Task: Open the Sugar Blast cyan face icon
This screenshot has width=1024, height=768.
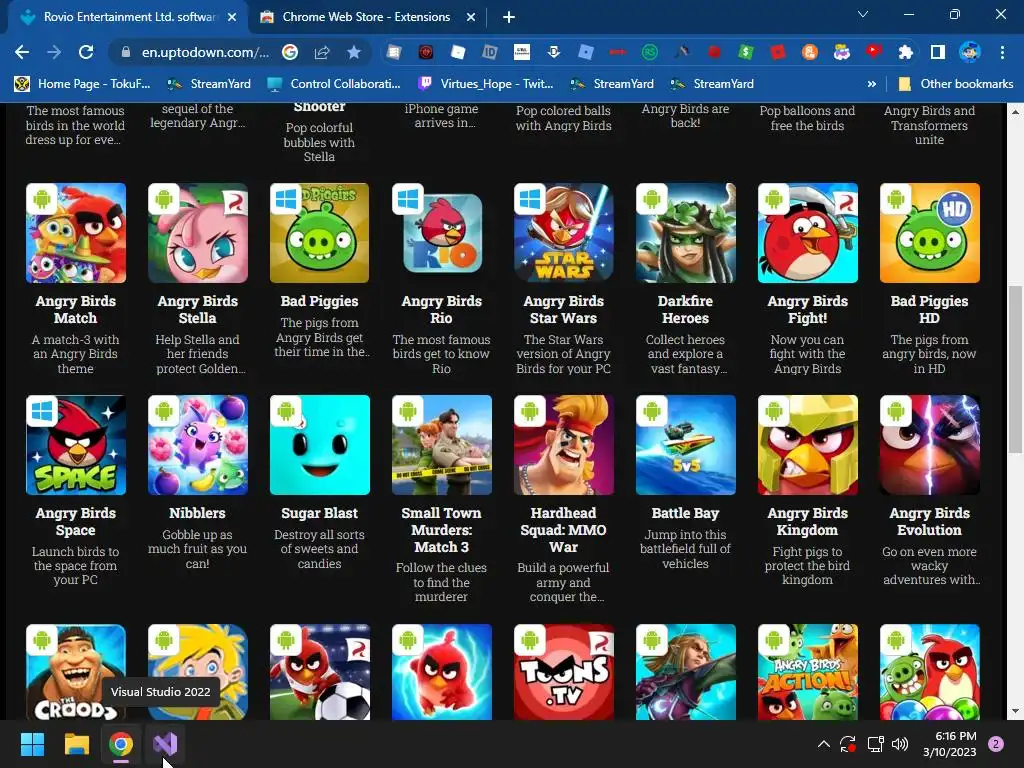Action: [x=320, y=445]
